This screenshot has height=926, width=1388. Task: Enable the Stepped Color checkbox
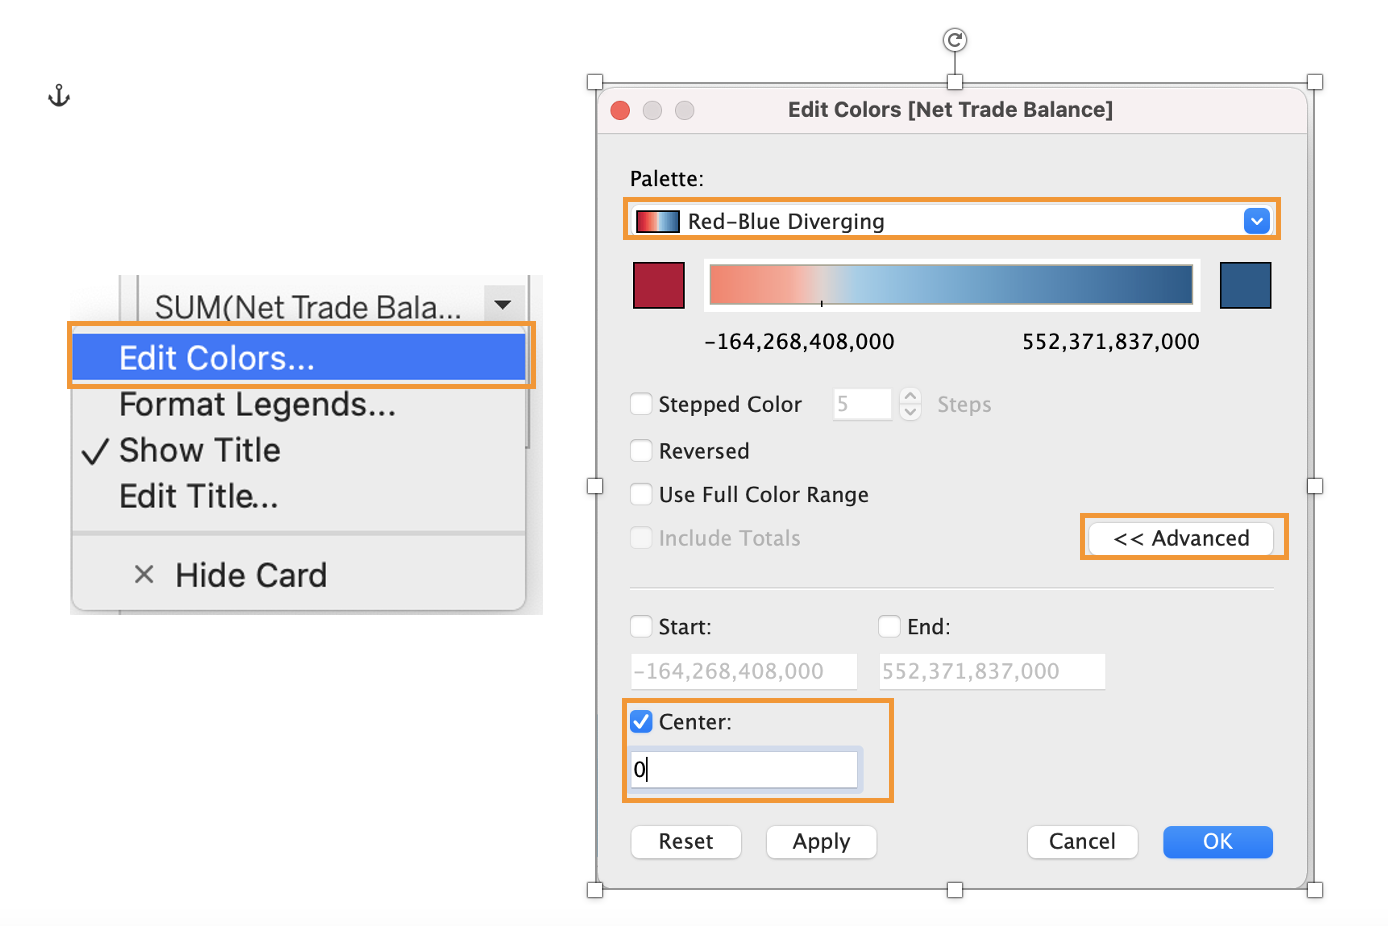(642, 404)
